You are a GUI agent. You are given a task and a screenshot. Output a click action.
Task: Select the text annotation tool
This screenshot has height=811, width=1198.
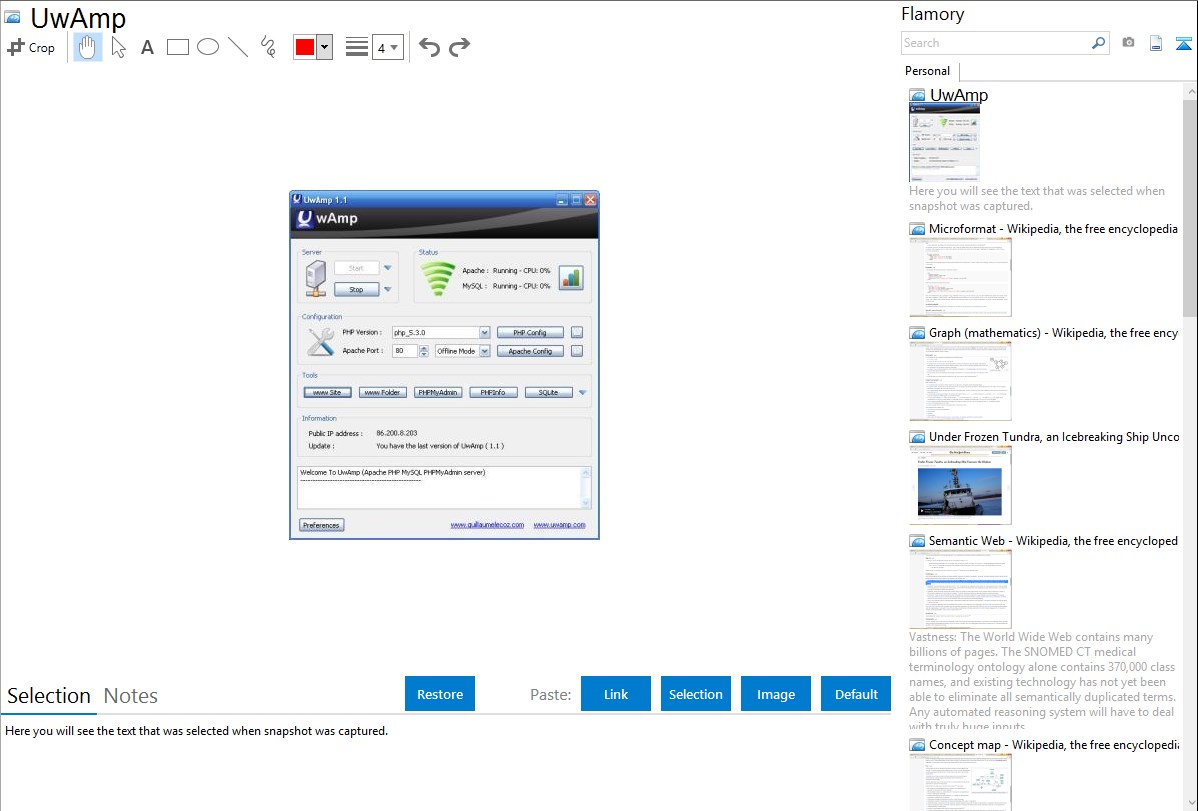click(147, 47)
